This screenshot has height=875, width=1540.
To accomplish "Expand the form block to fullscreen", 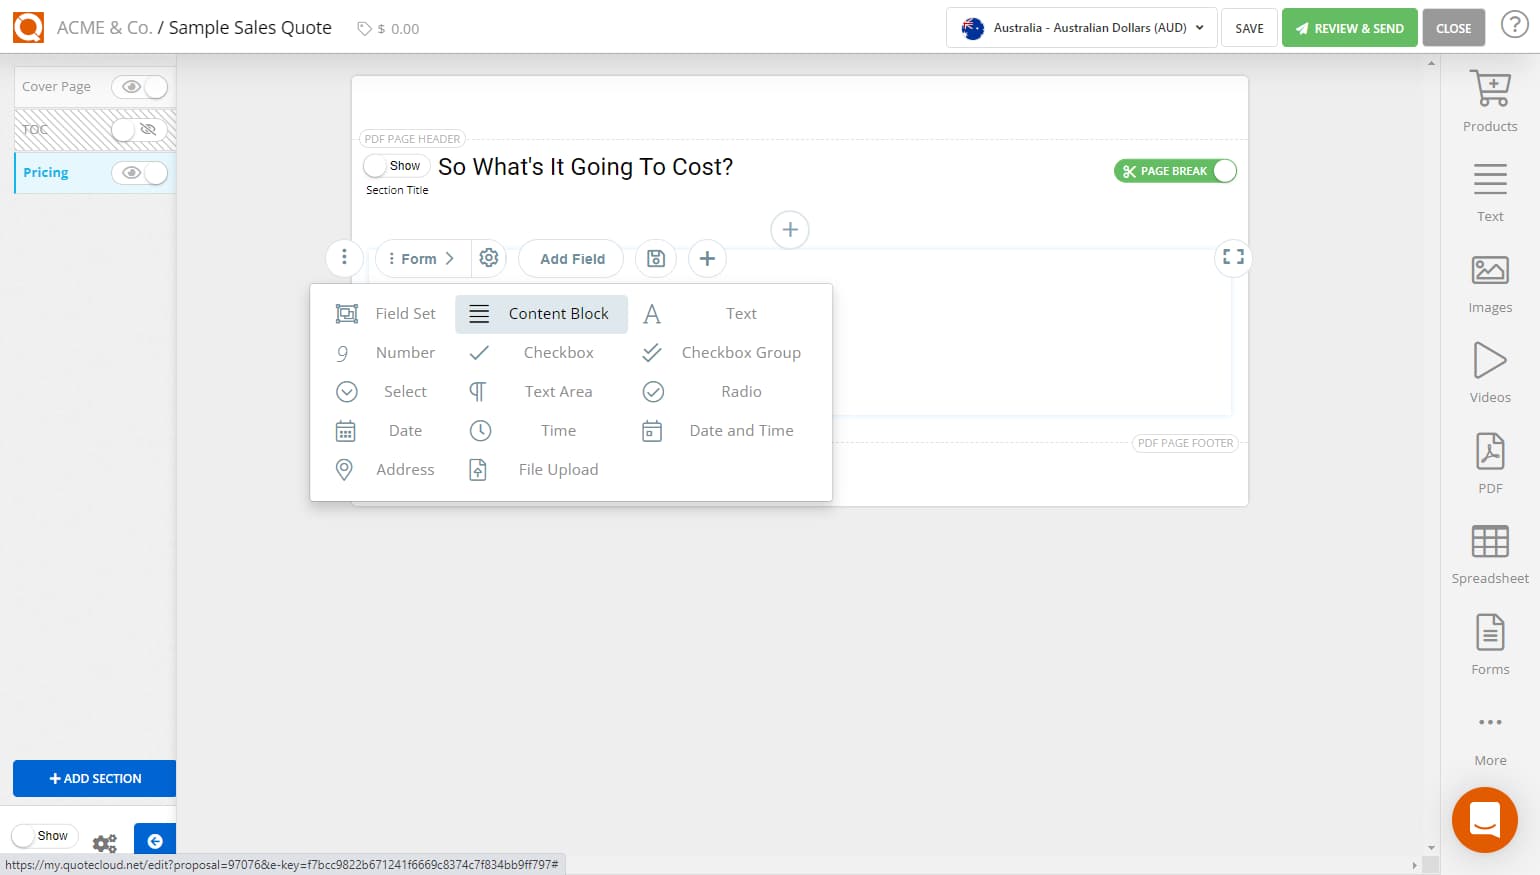I will [1232, 257].
